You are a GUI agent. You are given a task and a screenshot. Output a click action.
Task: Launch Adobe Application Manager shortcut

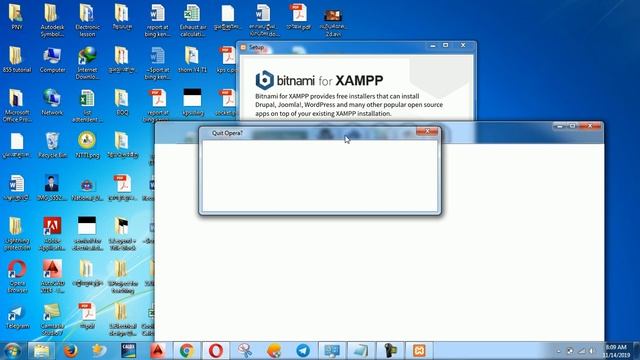(x=52, y=233)
